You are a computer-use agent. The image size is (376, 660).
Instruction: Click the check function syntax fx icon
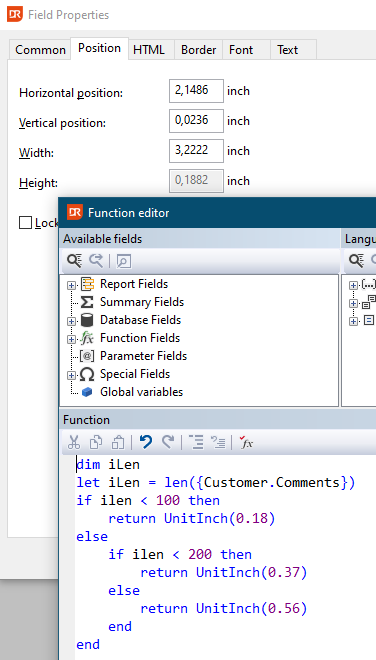[246, 442]
